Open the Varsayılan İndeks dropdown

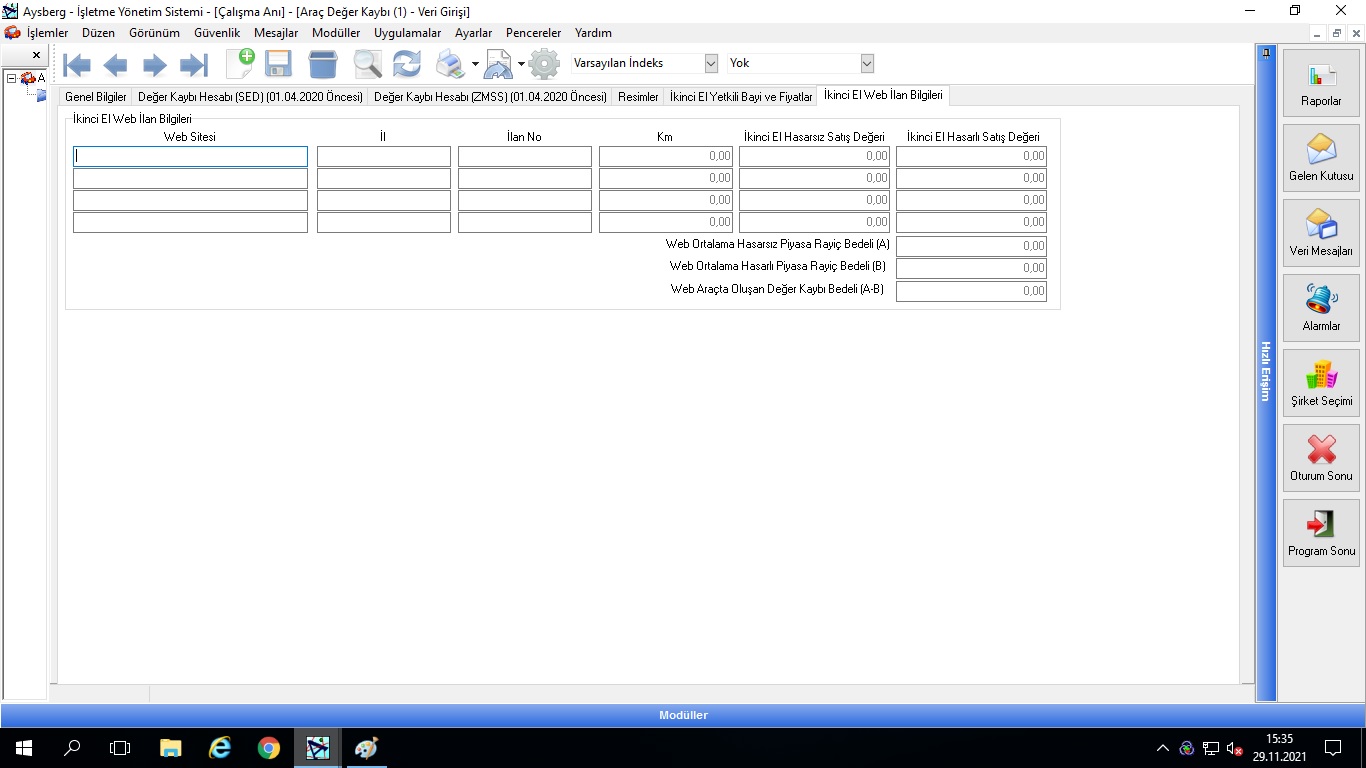click(711, 63)
